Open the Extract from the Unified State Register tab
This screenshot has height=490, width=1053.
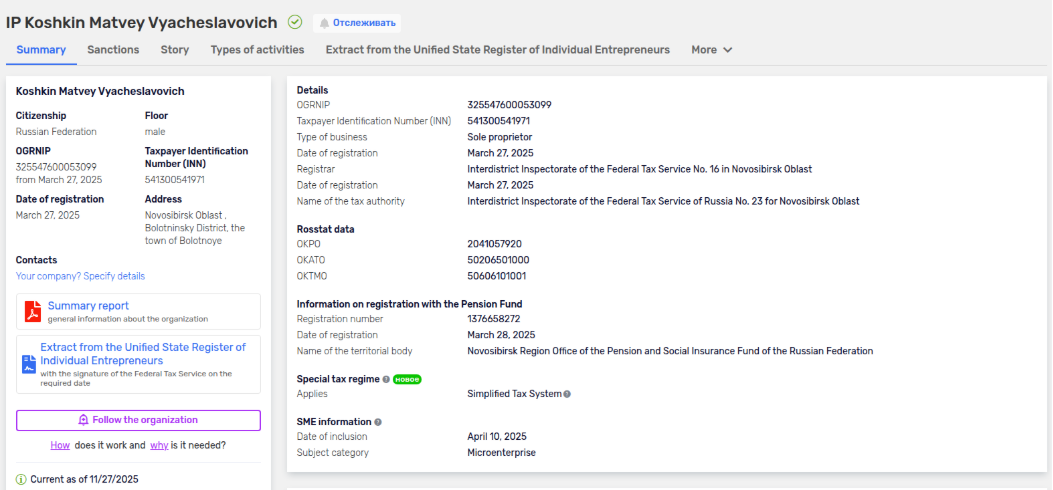(497, 50)
